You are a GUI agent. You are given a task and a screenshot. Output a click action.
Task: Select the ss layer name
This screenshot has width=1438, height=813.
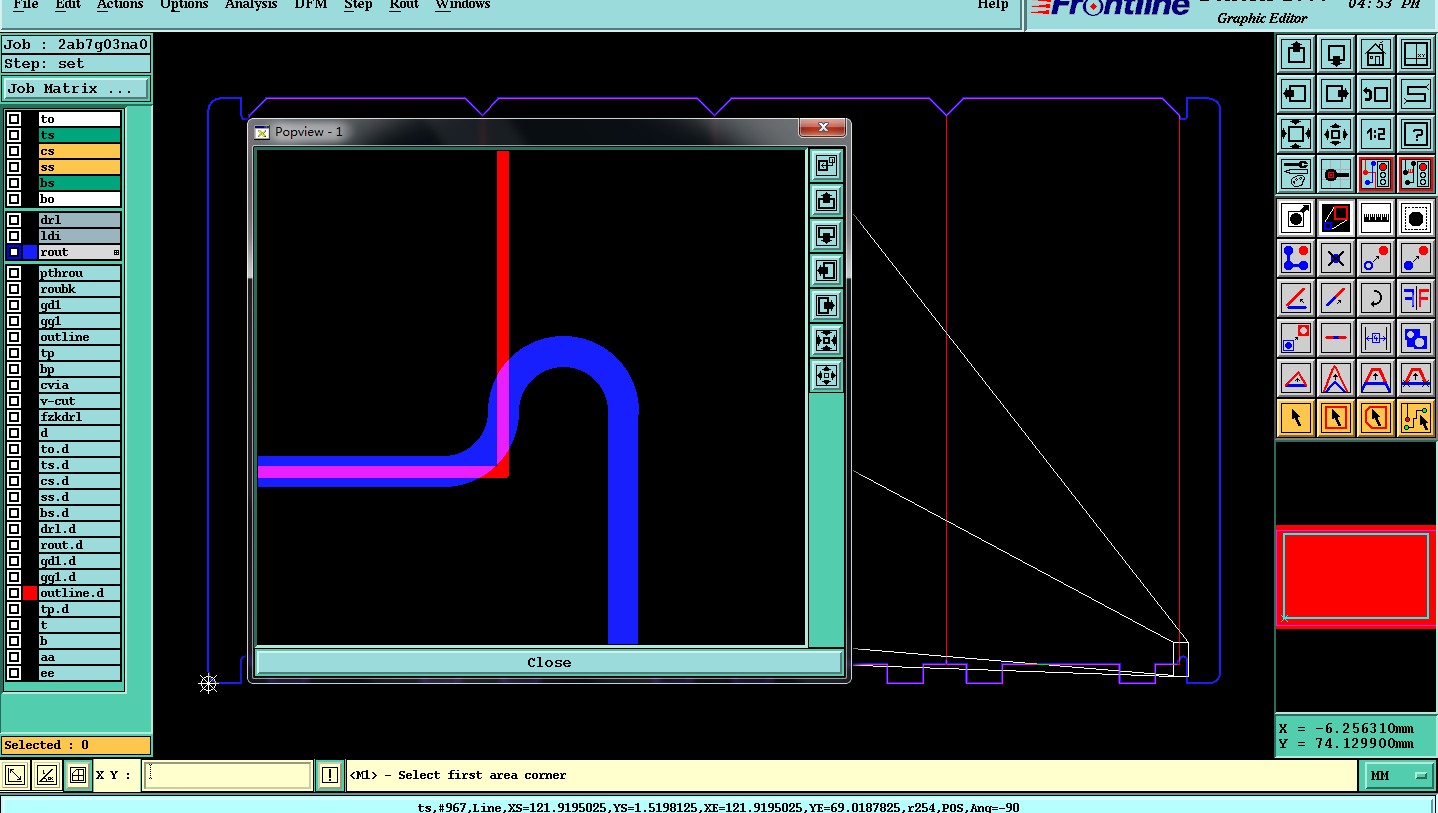point(80,167)
